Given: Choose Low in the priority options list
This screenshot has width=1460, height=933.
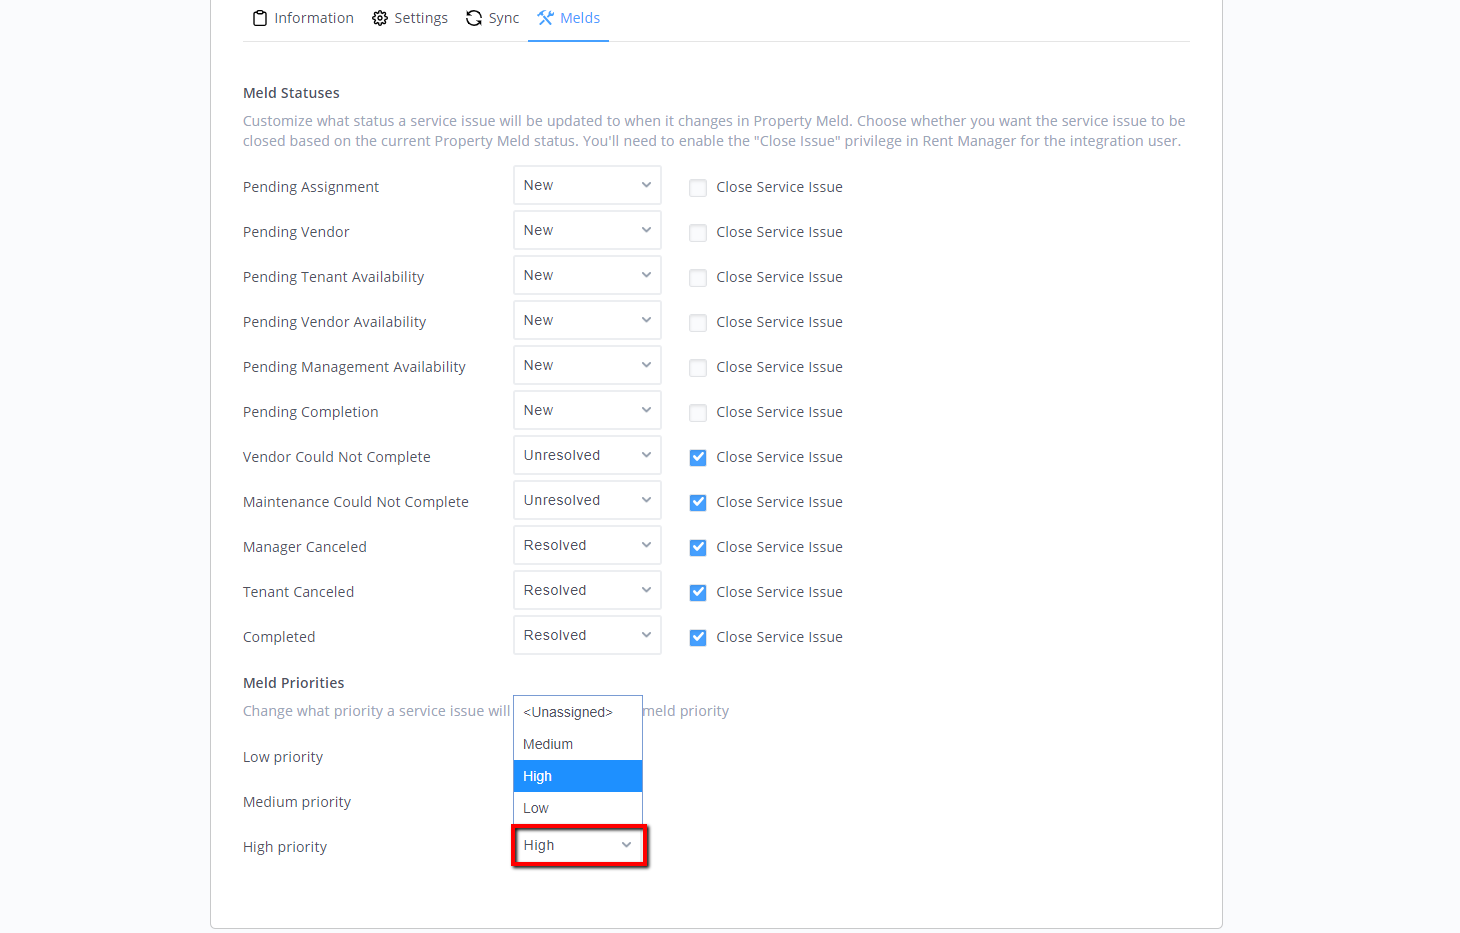Looking at the screenshot, I should pos(577,808).
